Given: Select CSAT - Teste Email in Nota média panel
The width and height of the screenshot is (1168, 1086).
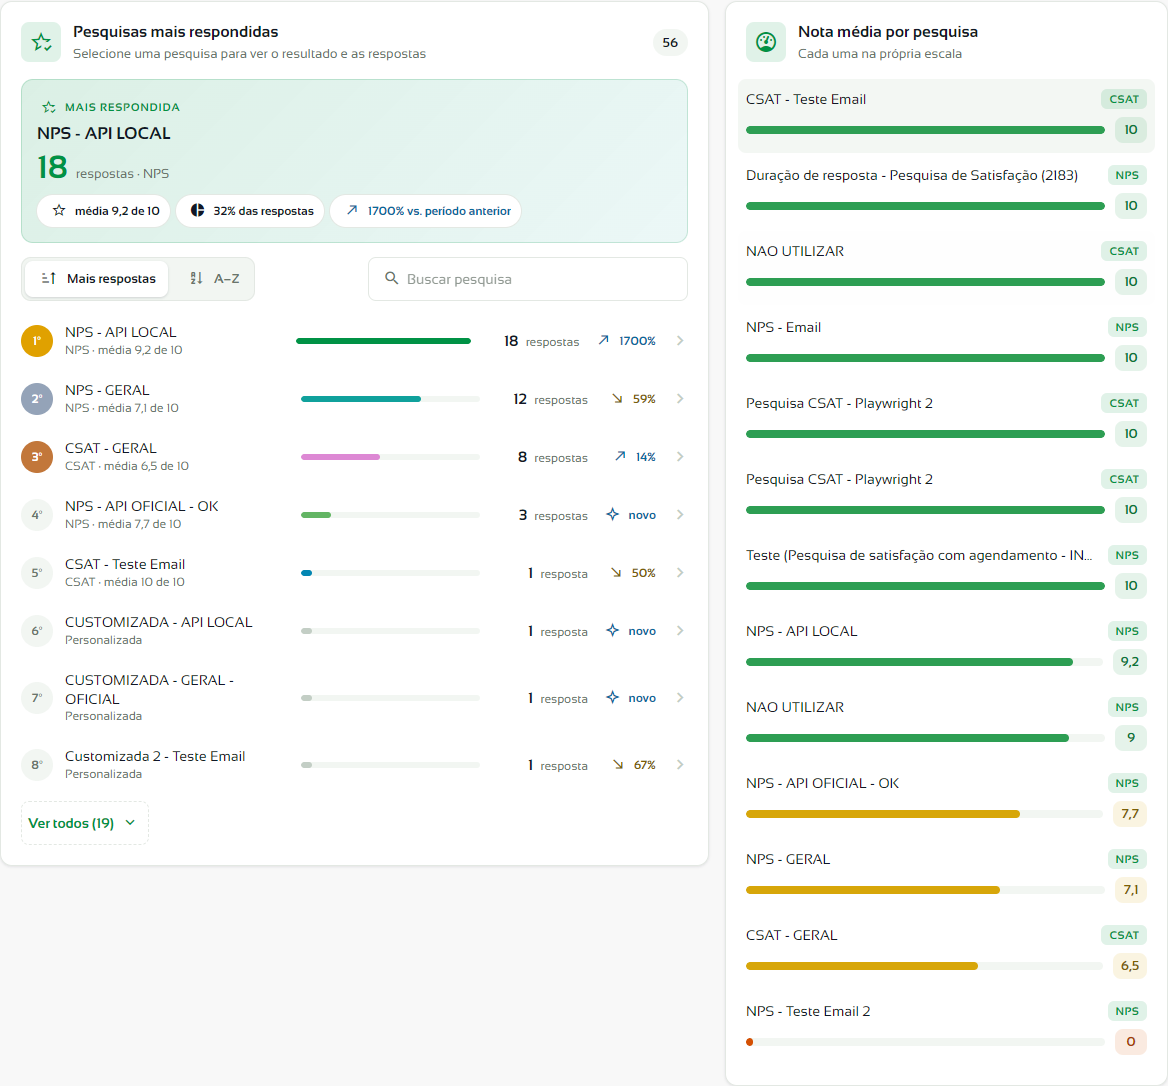Looking at the screenshot, I should (x=946, y=115).
